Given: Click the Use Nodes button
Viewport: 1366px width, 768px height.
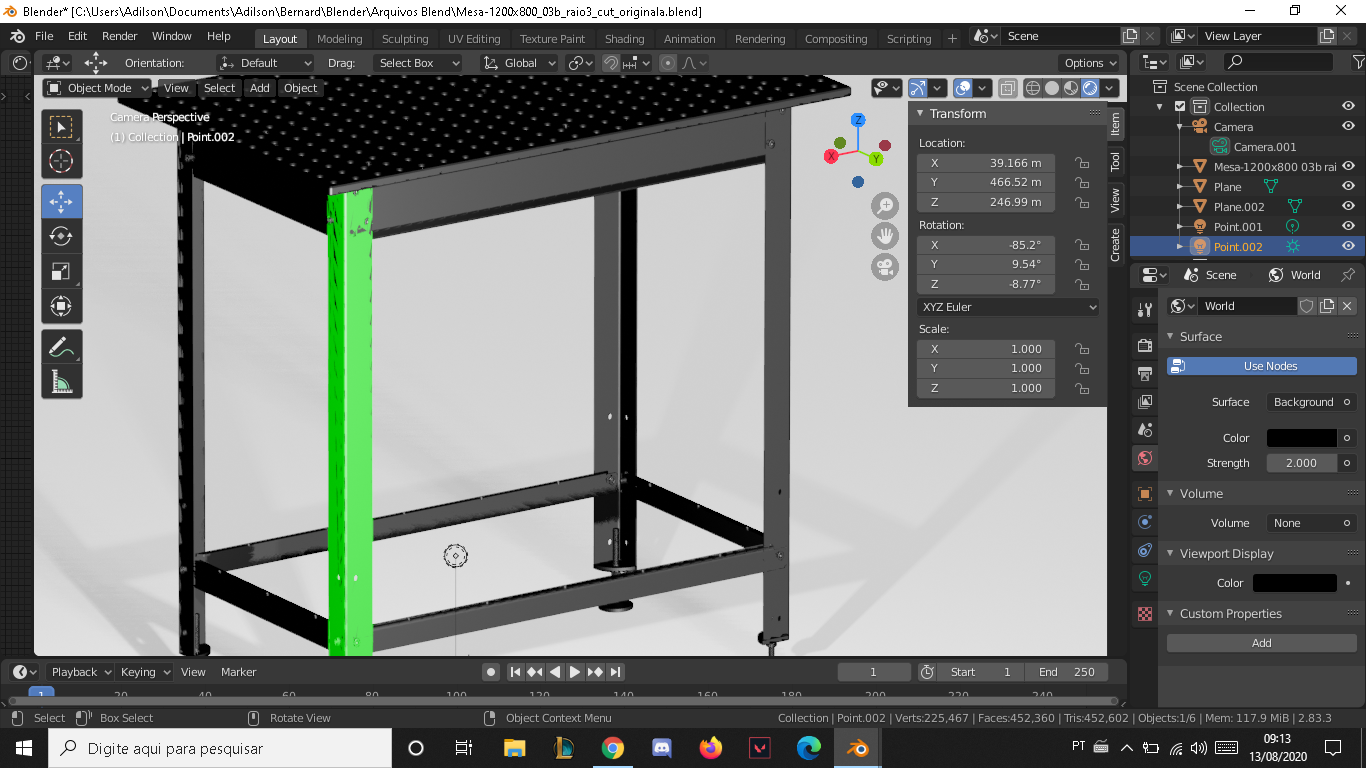Looking at the screenshot, I should pos(1262,366).
